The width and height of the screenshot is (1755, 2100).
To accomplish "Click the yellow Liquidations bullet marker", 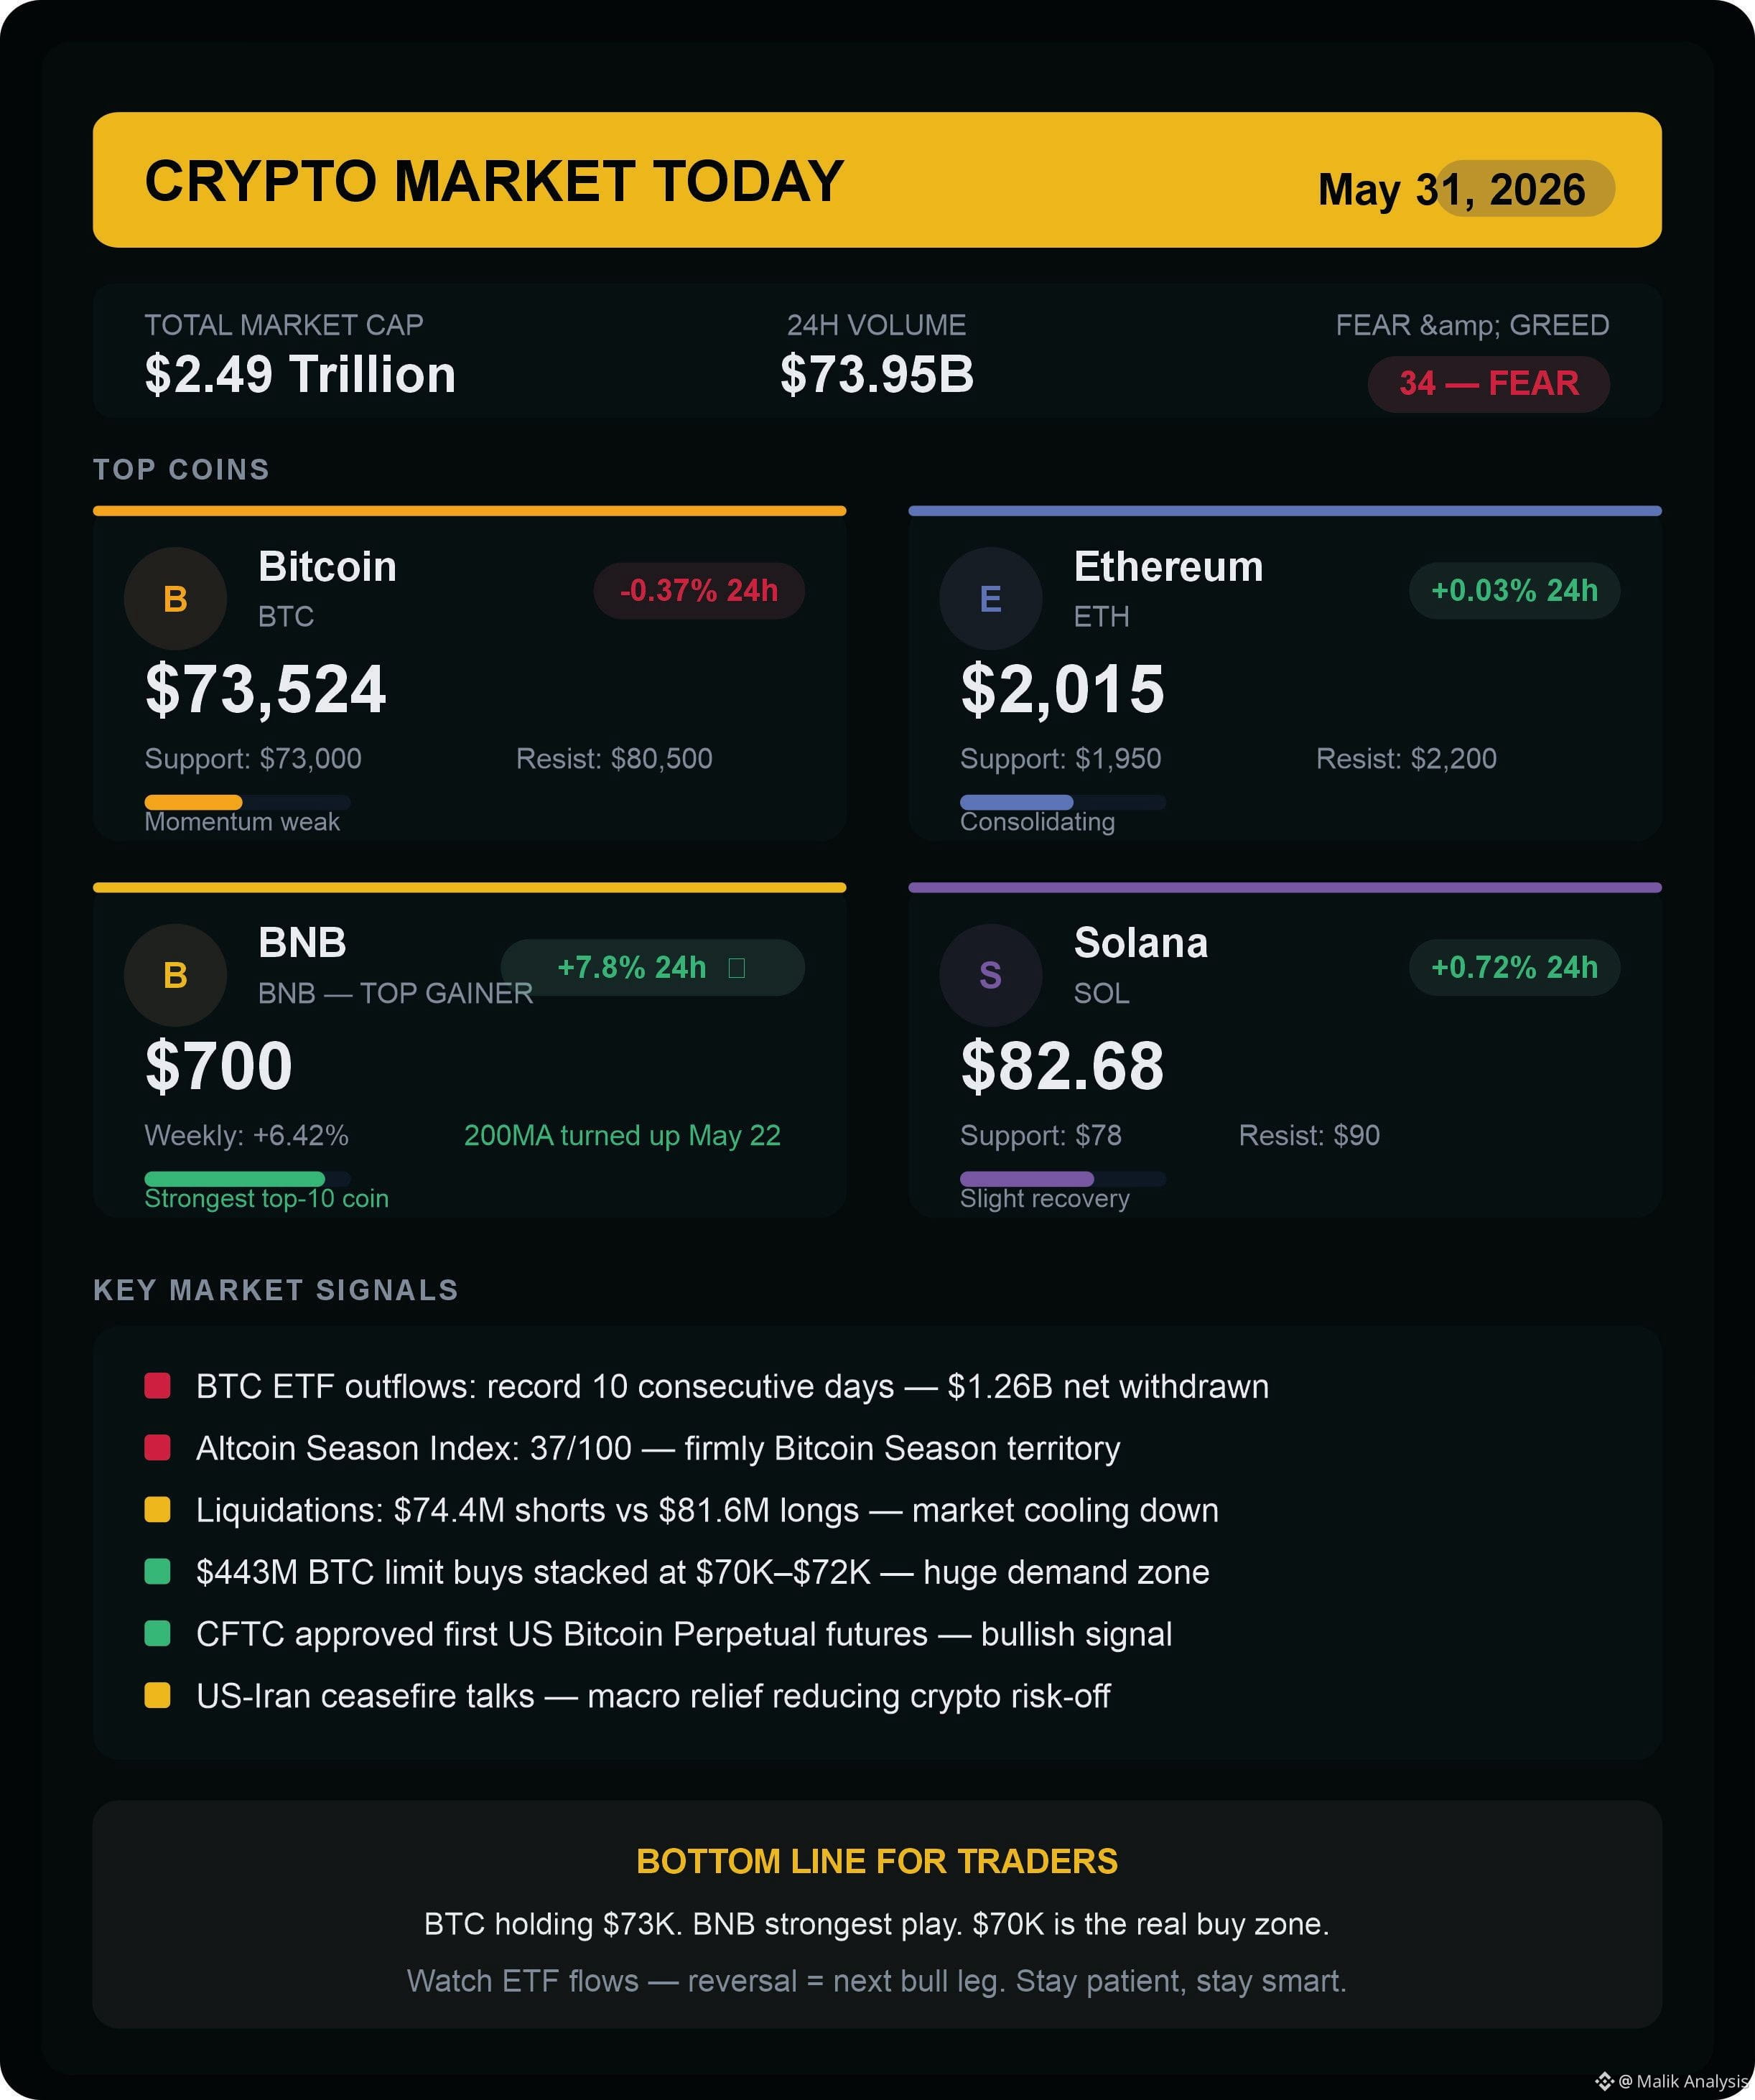I will pos(157,1510).
